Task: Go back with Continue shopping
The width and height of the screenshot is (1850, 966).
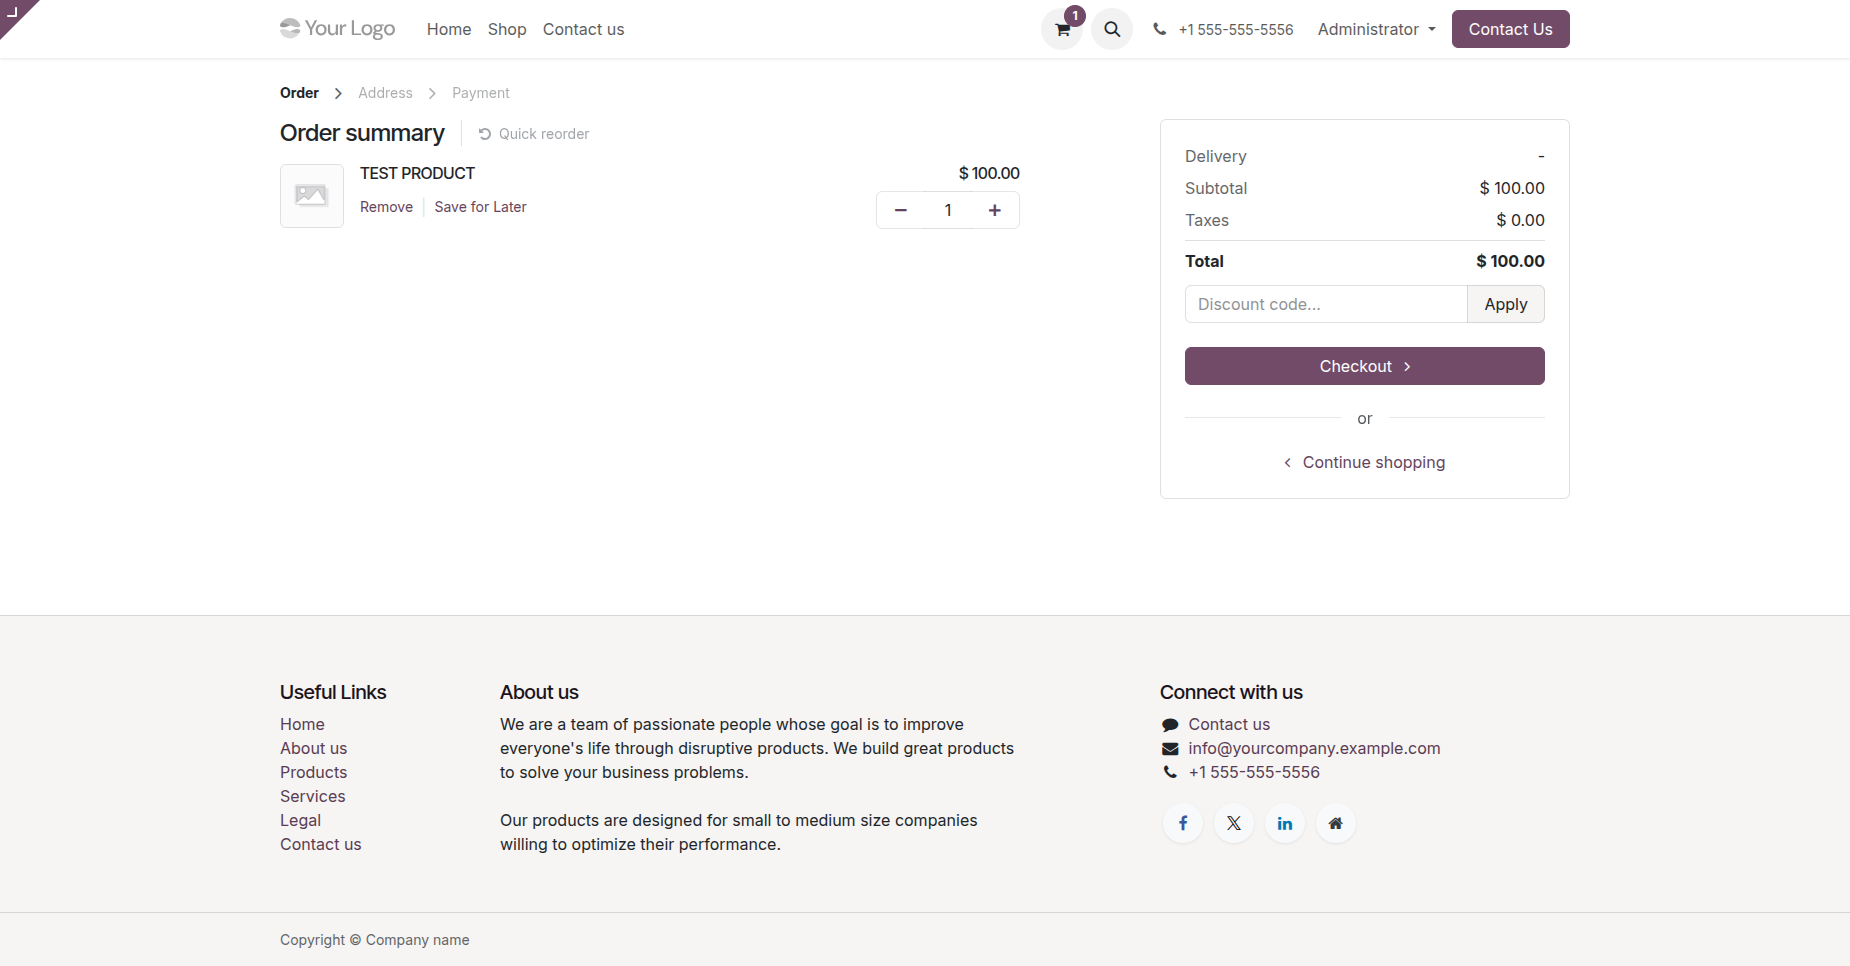Action: click(1365, 462)
